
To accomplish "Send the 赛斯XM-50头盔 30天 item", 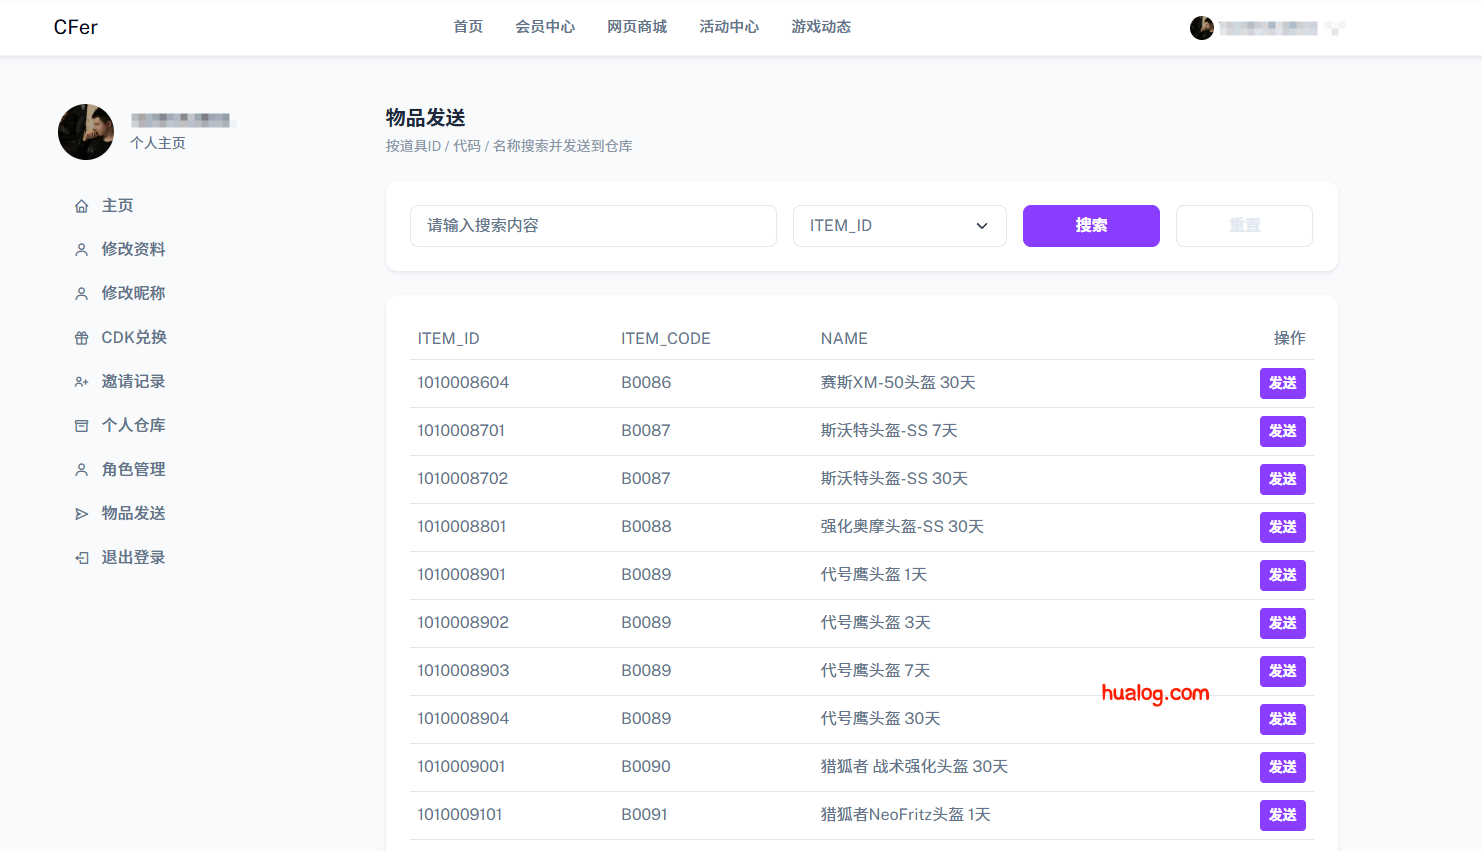I will click(1282, 383).
